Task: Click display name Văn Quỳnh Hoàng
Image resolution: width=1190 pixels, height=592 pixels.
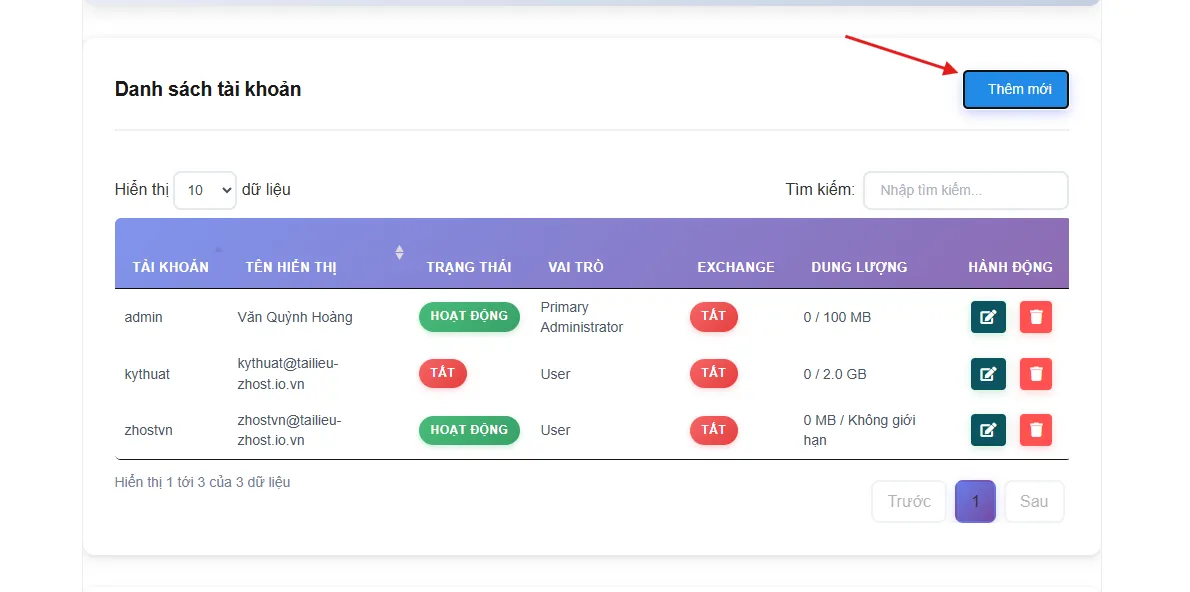Action: point(295,317)
